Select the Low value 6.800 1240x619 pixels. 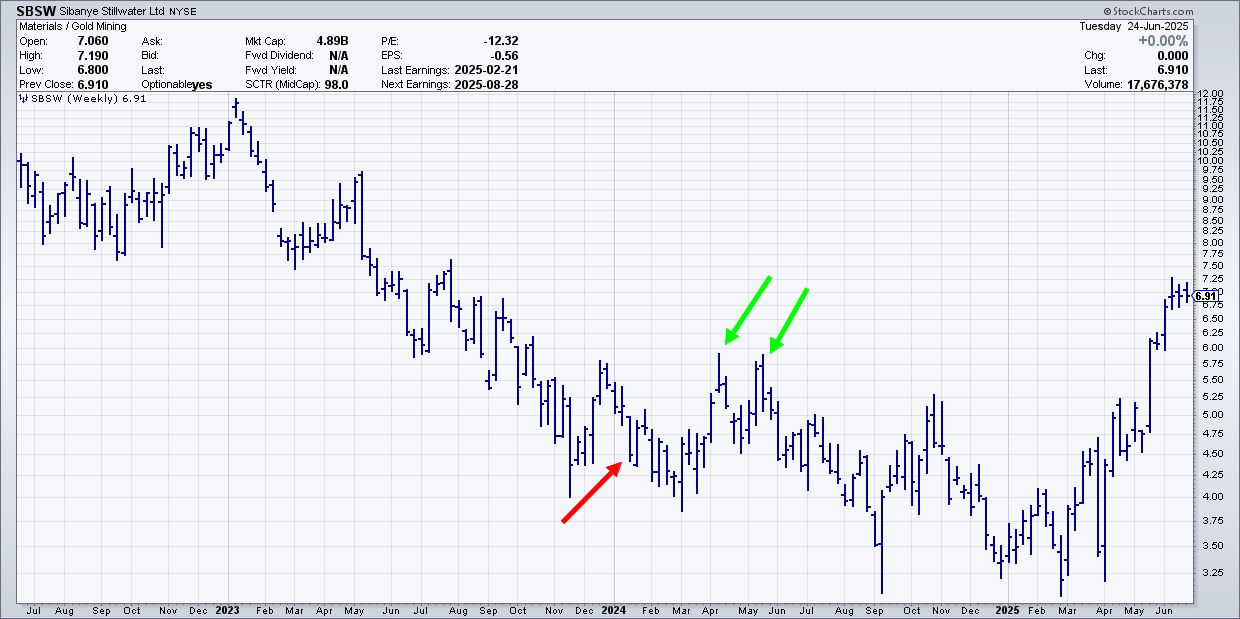pyautogui.click(x=93, y=70)
